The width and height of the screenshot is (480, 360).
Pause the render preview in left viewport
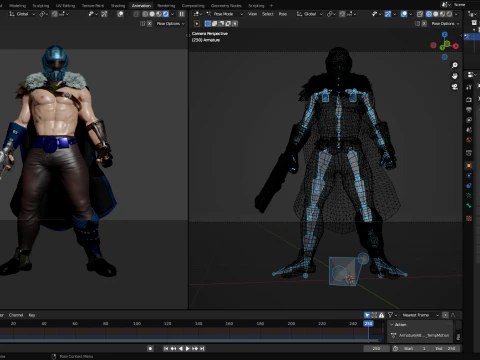181,14
